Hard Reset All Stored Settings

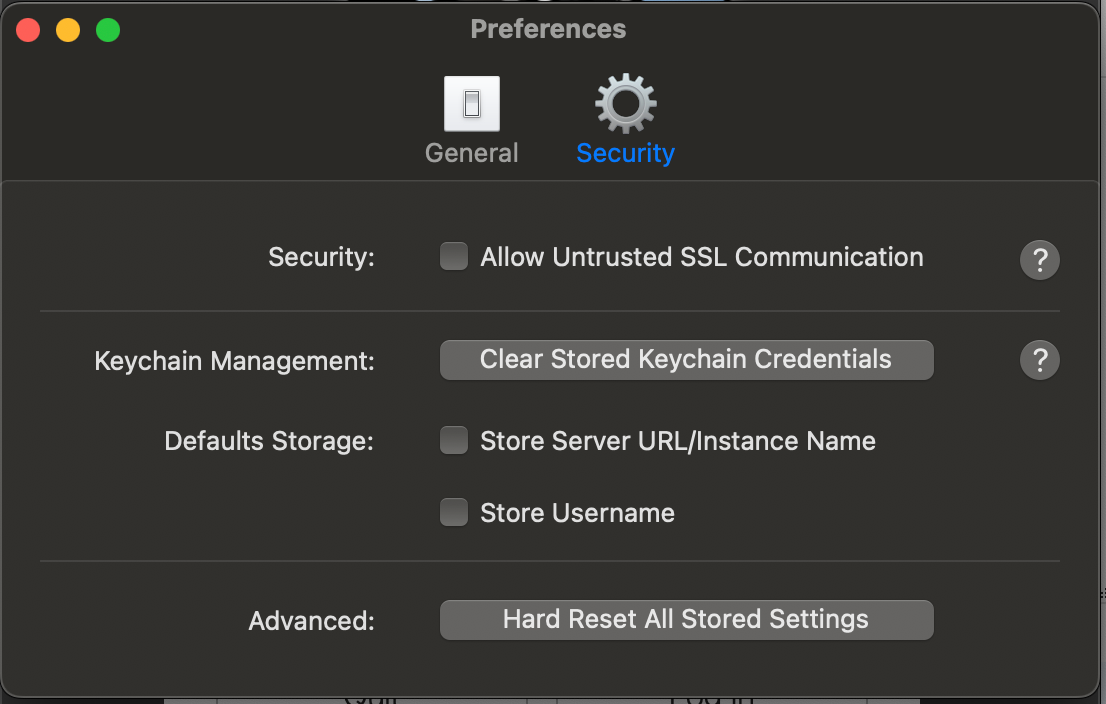(x=687, y=620)
